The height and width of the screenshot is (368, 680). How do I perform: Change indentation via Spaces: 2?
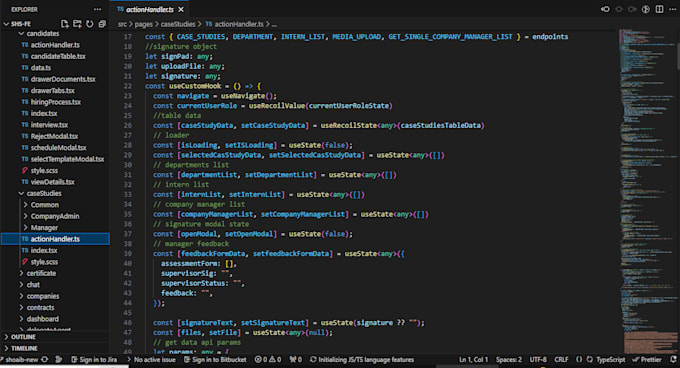pyautogui.click(x=509, y=359)
